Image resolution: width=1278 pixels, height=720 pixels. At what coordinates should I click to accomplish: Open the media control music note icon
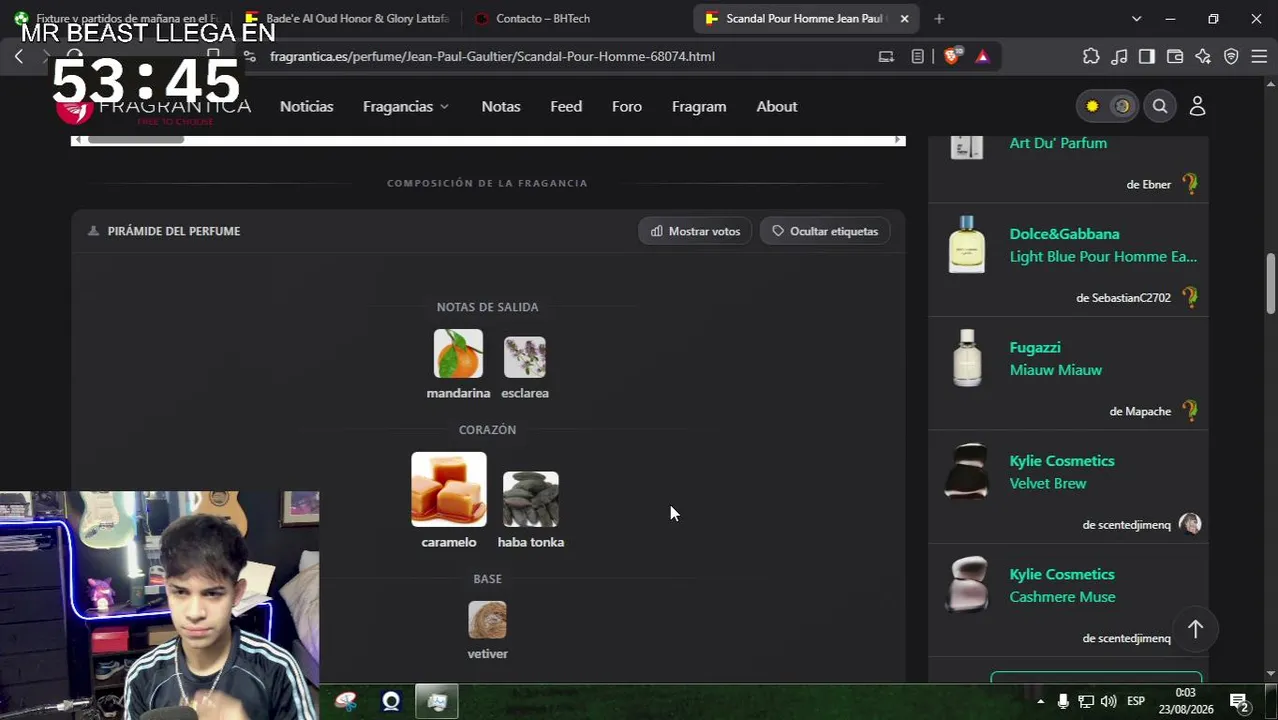[1119, 56]
